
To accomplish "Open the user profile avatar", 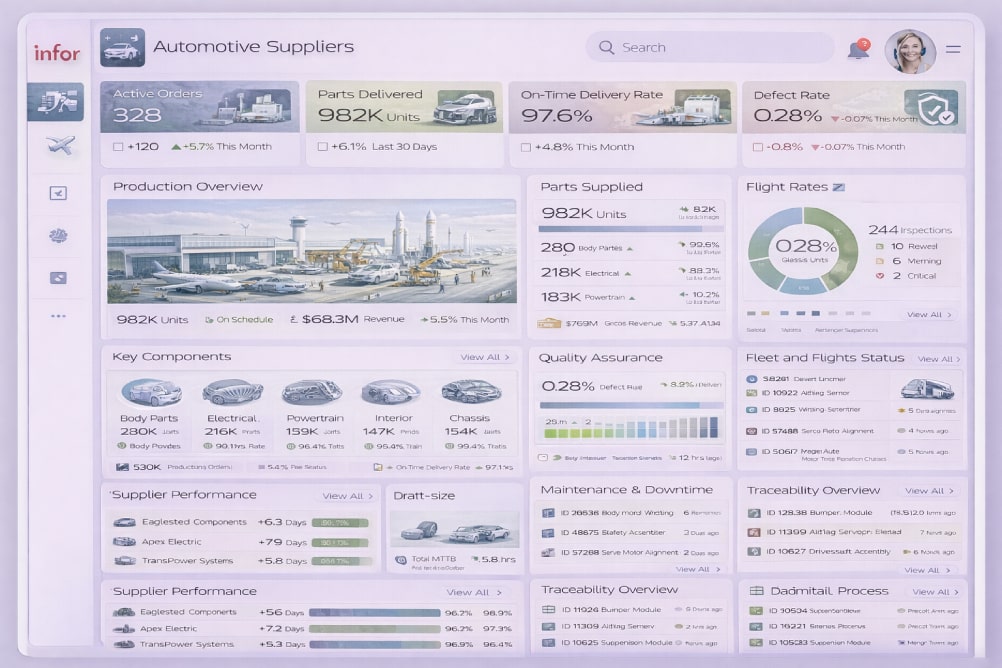I will pos(910,50).
